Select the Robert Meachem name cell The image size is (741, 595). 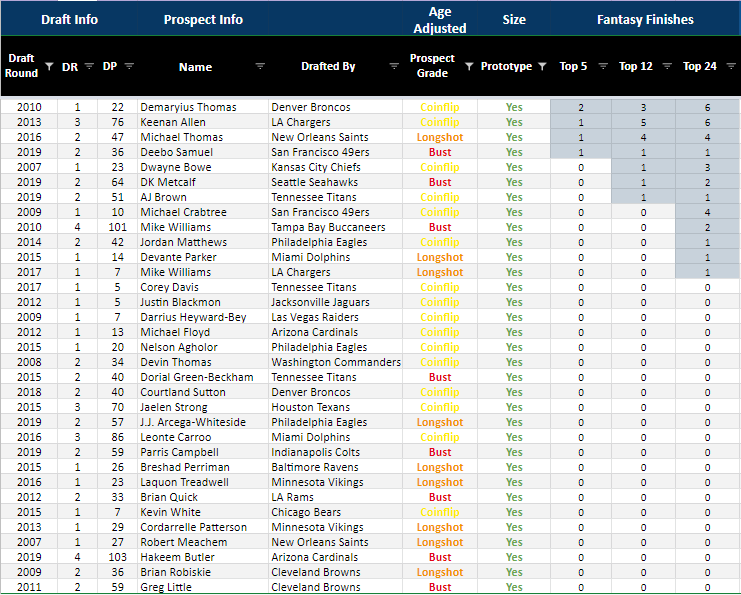pos(203,543)
